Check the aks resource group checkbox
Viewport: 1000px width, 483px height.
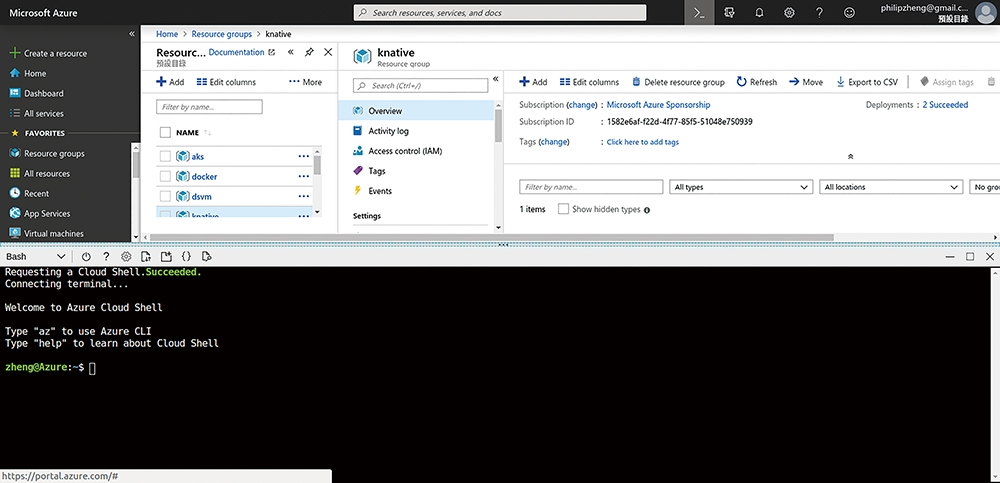coord(165,156)
